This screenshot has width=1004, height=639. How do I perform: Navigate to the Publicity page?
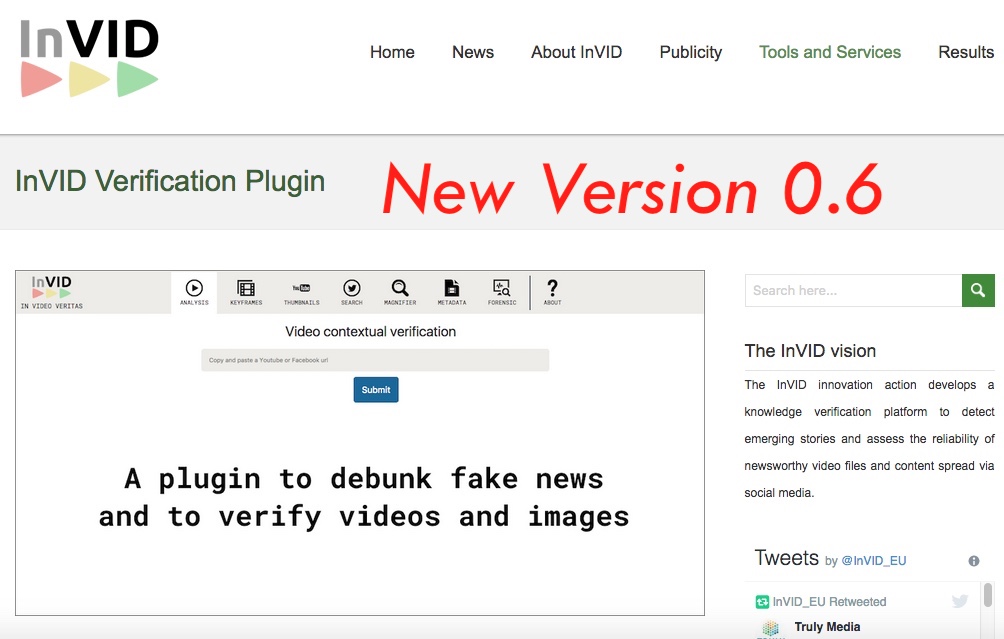coord(690,52)
